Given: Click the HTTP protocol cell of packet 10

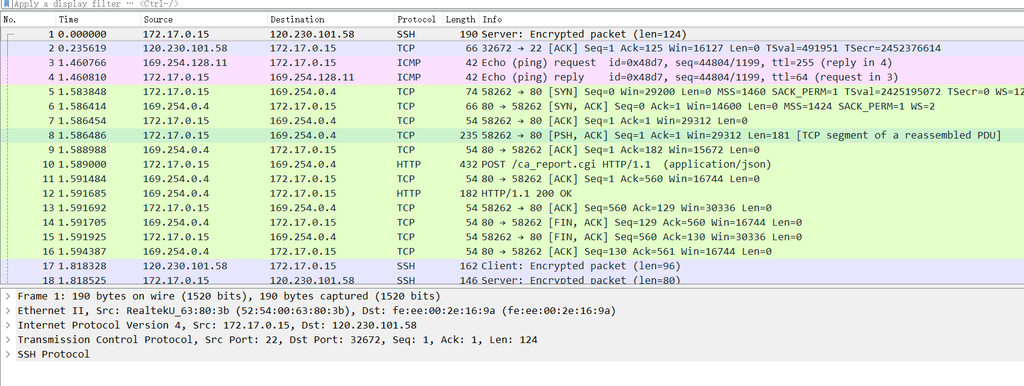Looking at the screenshot, I should 409,165.
